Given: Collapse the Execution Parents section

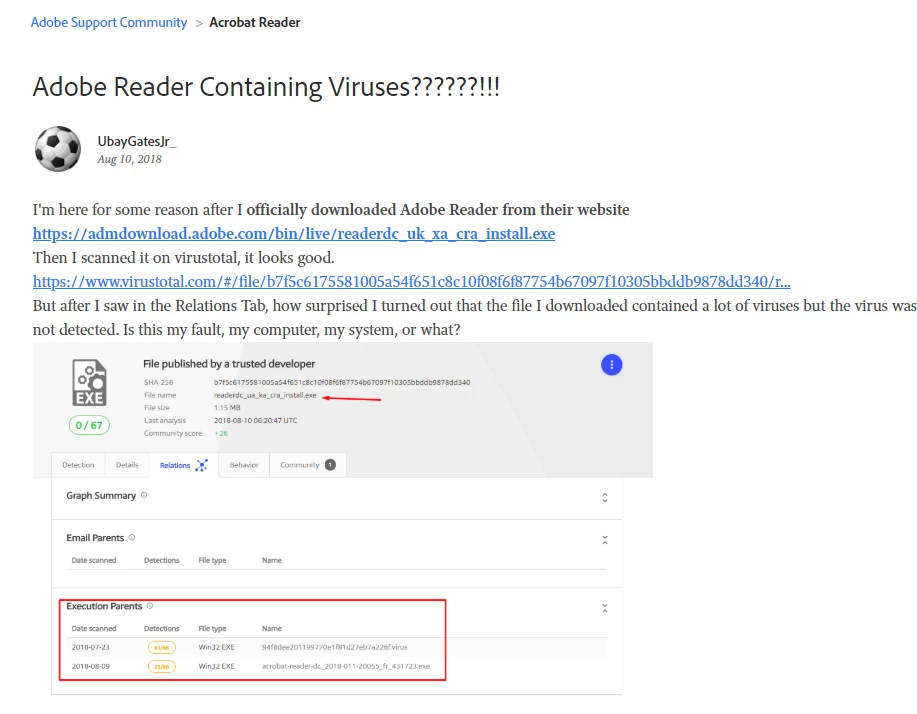Looking at the screenshot, I should point(605,608).
